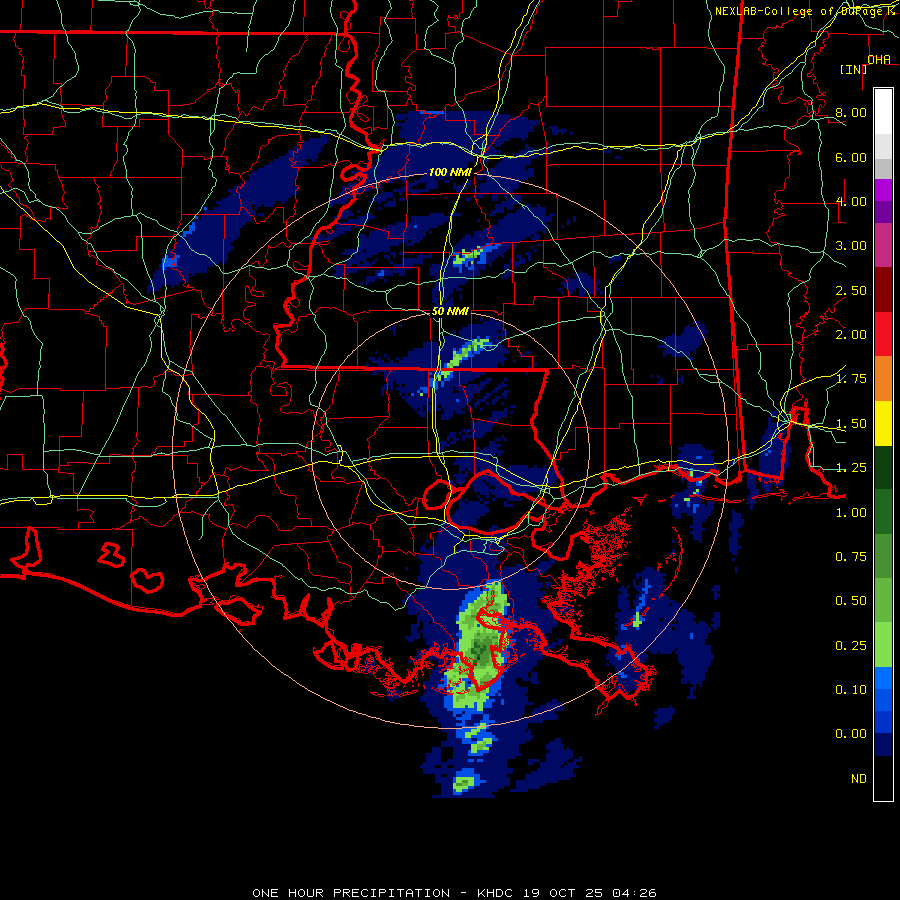Click the "KHDC" station identifier in caption
Screen dimensions: 900x900
pyautogui.click(x=496, y=893)
